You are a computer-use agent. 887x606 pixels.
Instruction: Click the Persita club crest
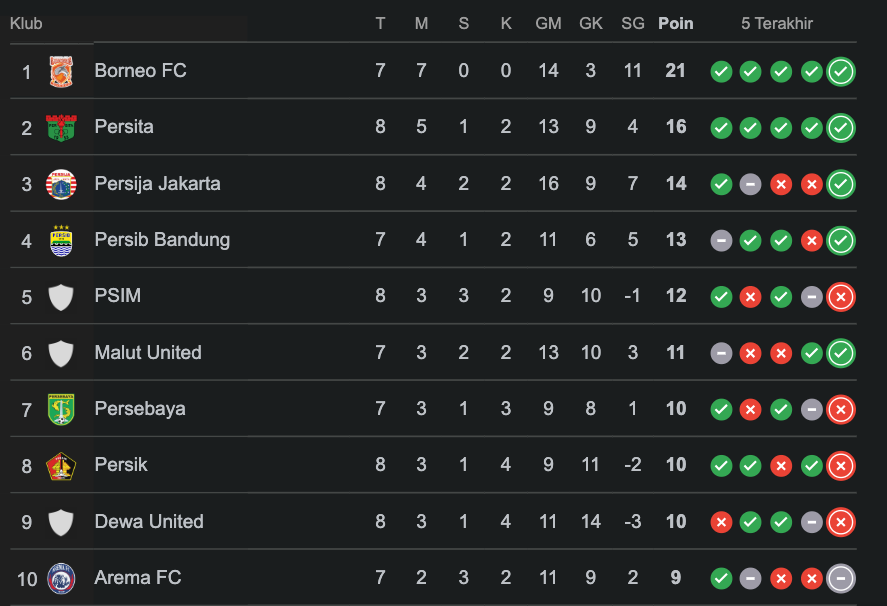pyautogui.click(x=61, y=128)
